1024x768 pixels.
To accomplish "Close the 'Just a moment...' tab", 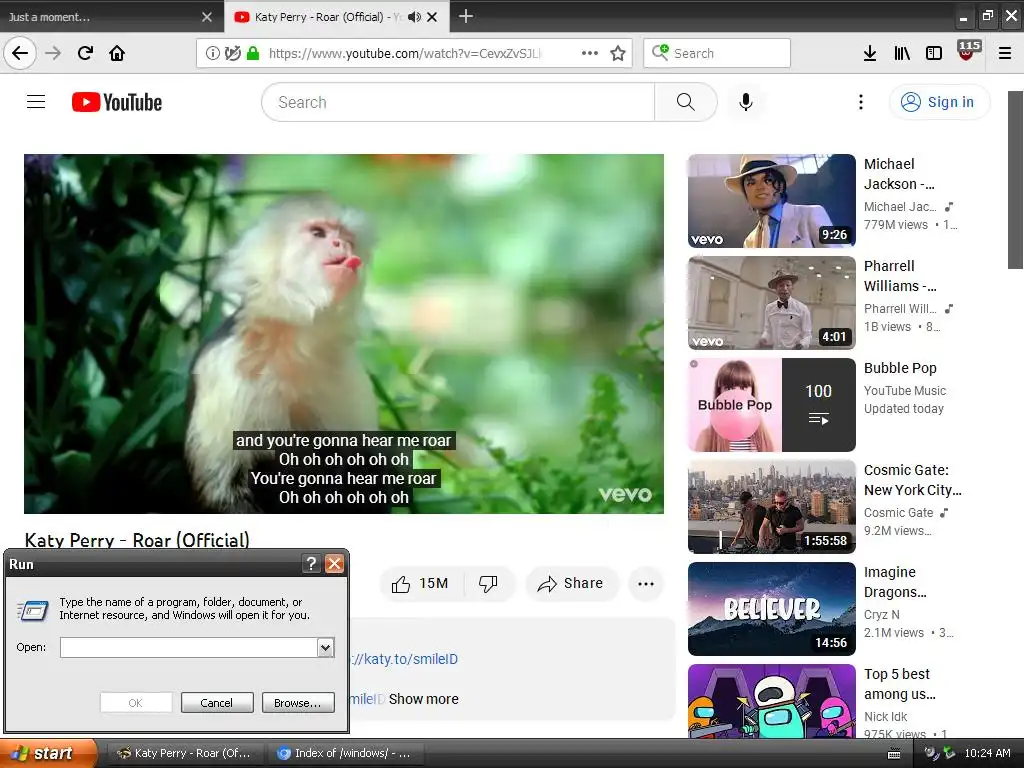I will pyautogui.click(x=207, y=17).
